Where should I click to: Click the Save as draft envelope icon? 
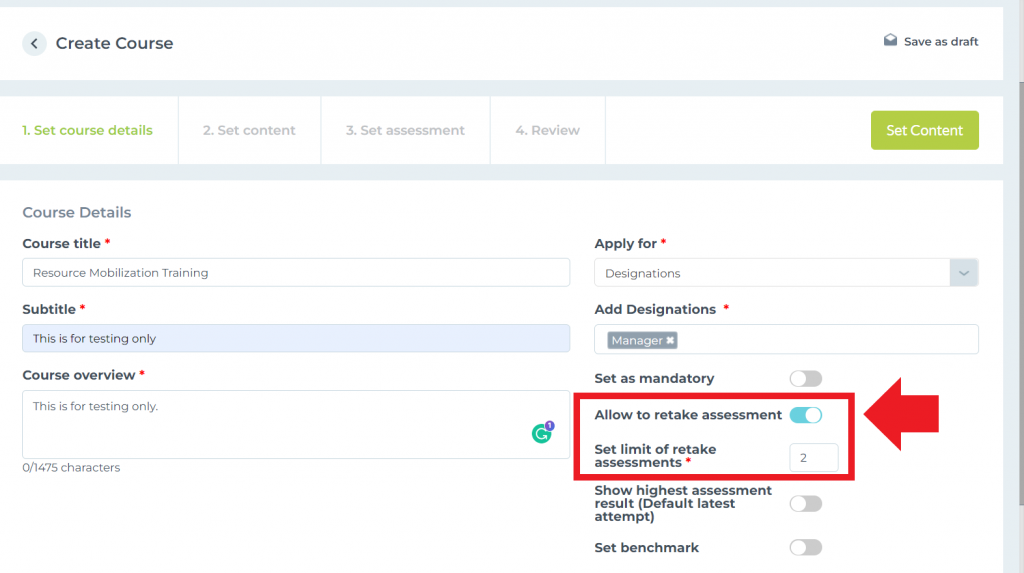[x=890, y=41]
